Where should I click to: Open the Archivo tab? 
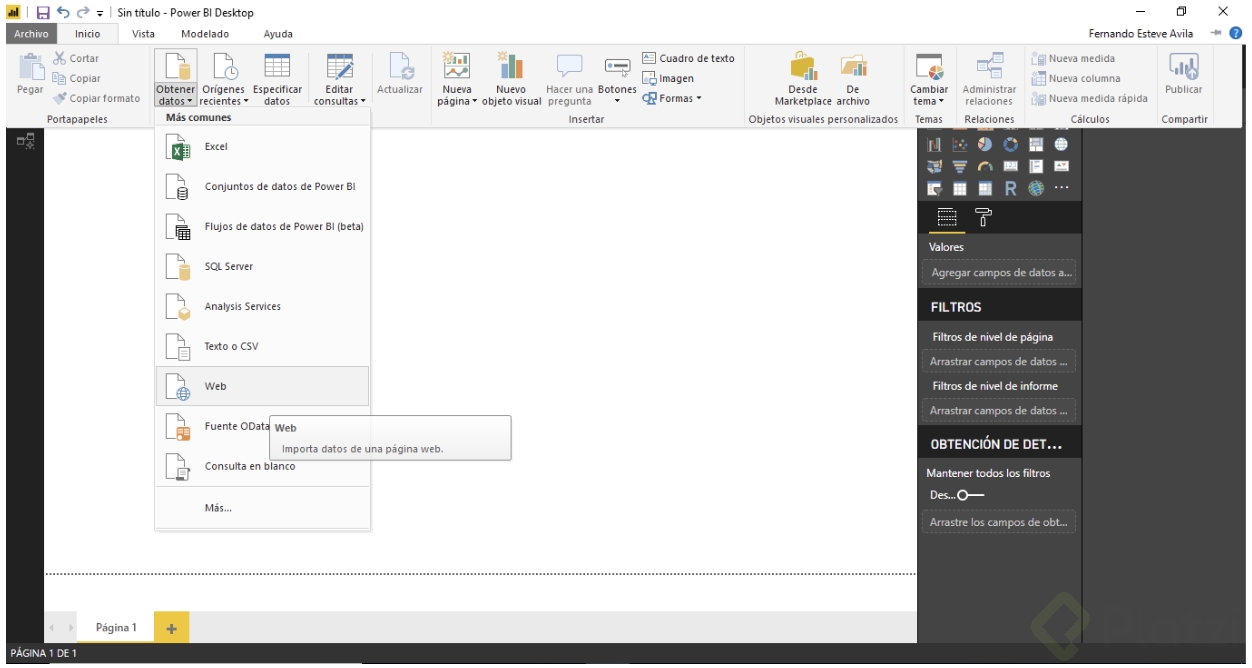[x=31, y=34]
